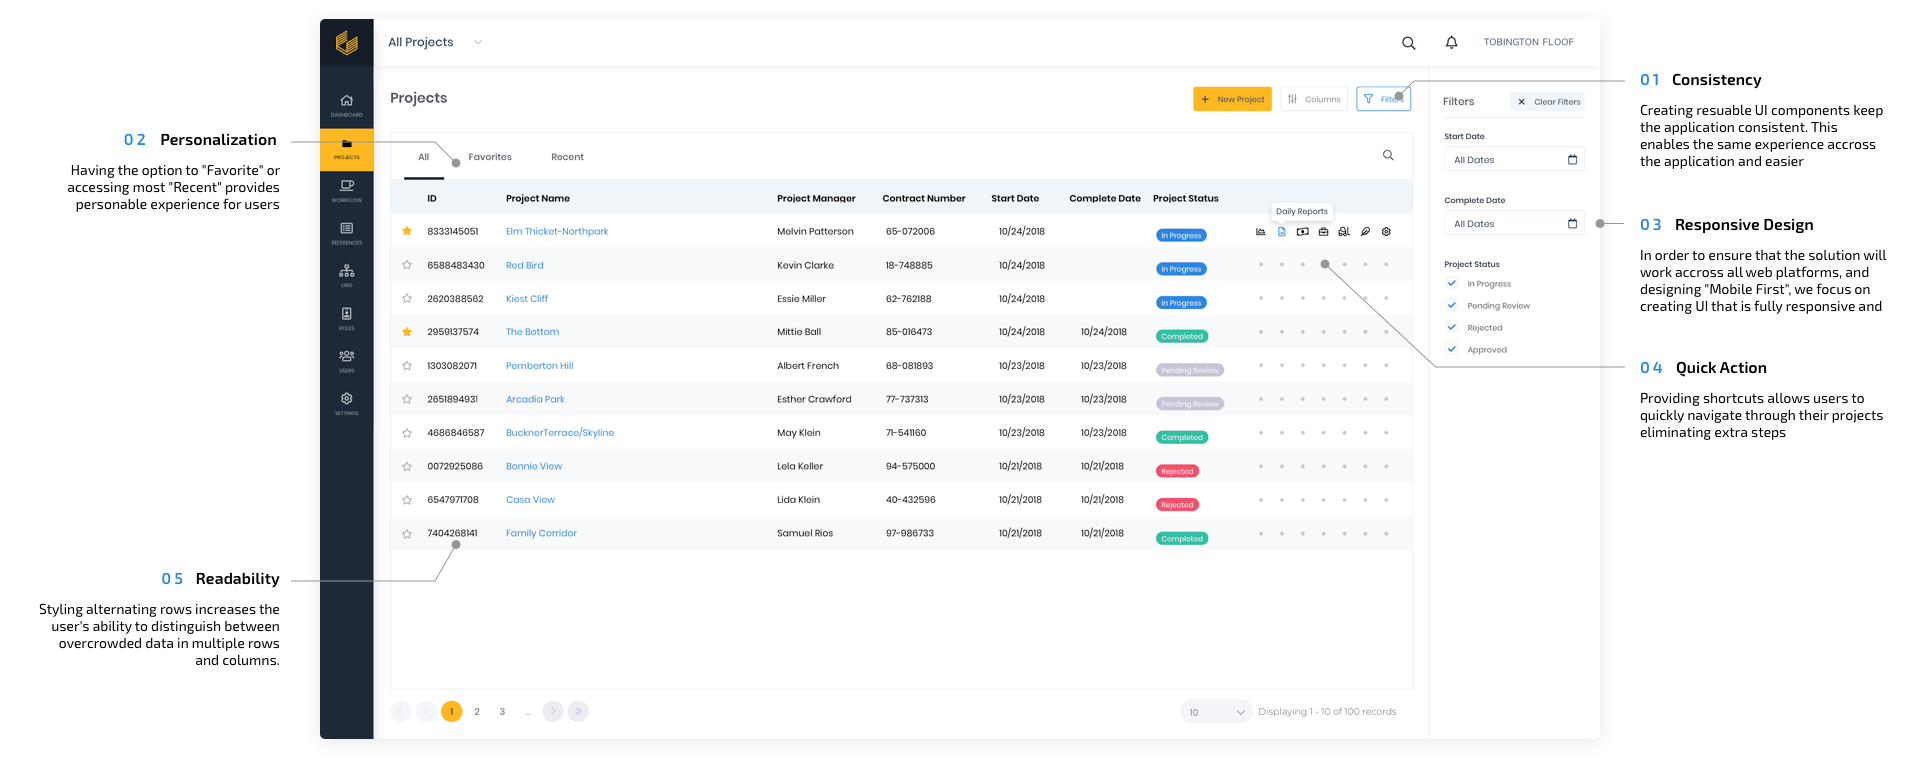Switch to the Favorites tab

(x=490, y=157)
